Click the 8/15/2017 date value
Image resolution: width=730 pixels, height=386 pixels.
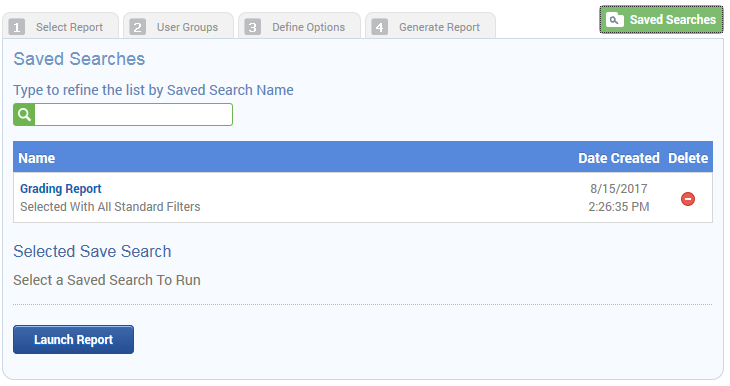pos(619,189)
